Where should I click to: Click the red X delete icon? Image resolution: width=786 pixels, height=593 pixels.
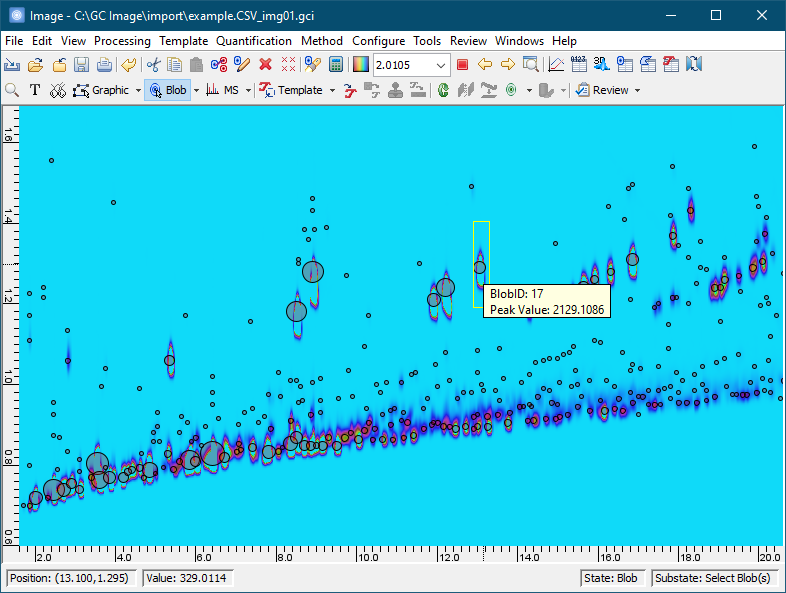(x=265, y=65)
